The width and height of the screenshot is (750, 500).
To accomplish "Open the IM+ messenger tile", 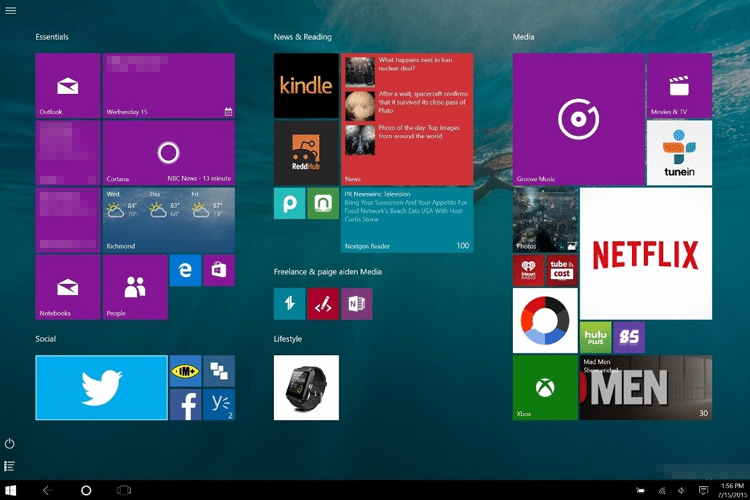I will 186,371.
